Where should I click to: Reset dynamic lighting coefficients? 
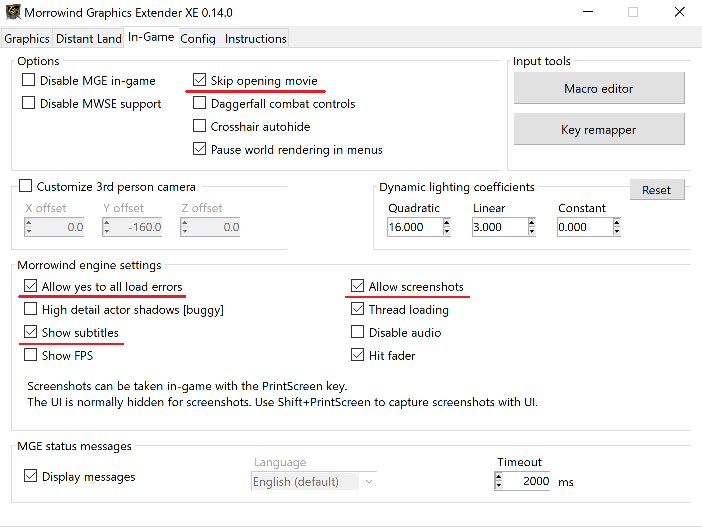click(656, 190)
